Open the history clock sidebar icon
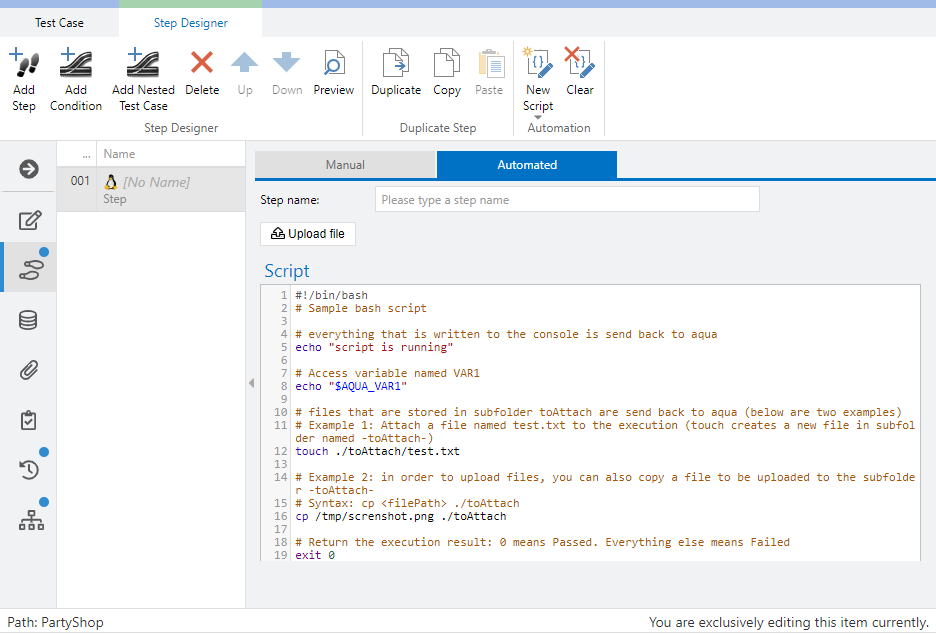Screen dimensions: 936x634 click(29, 470)
